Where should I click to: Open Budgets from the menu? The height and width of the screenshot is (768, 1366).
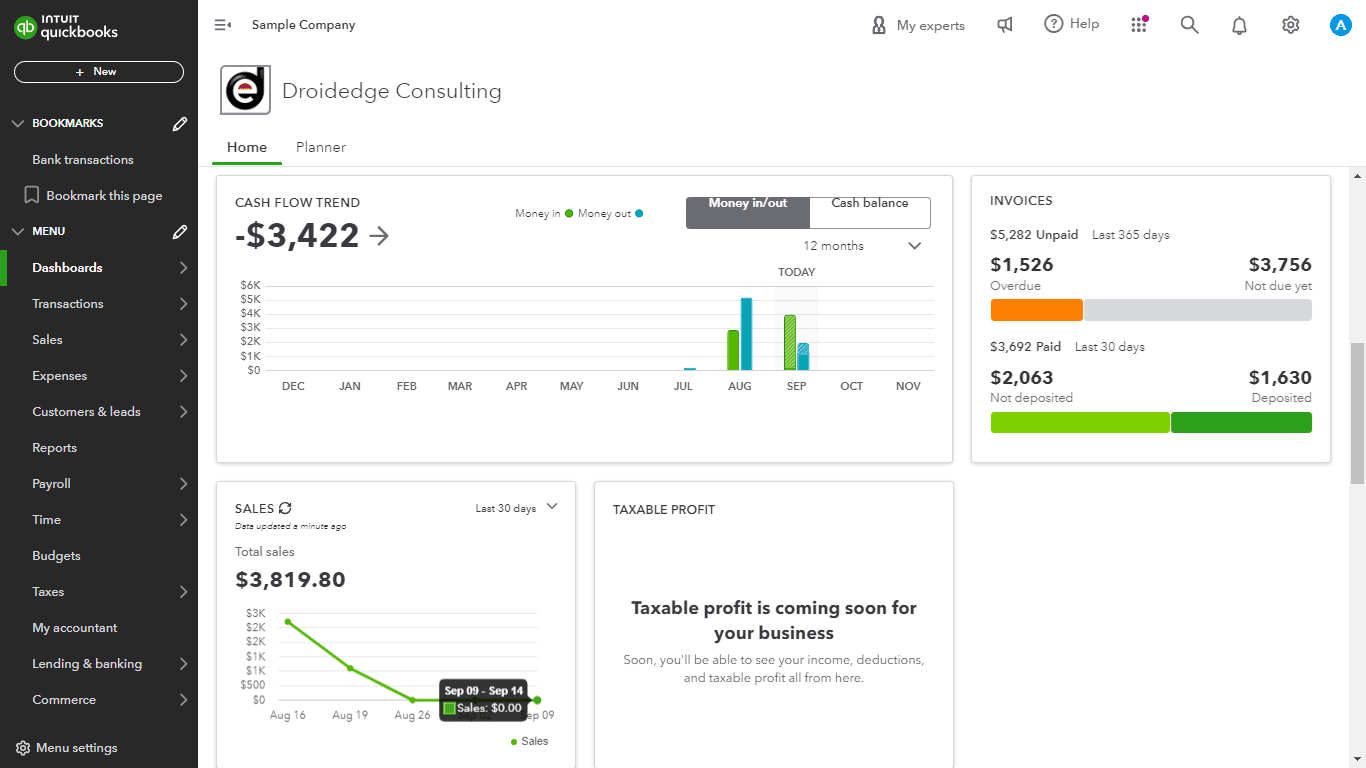pos(56,556)
